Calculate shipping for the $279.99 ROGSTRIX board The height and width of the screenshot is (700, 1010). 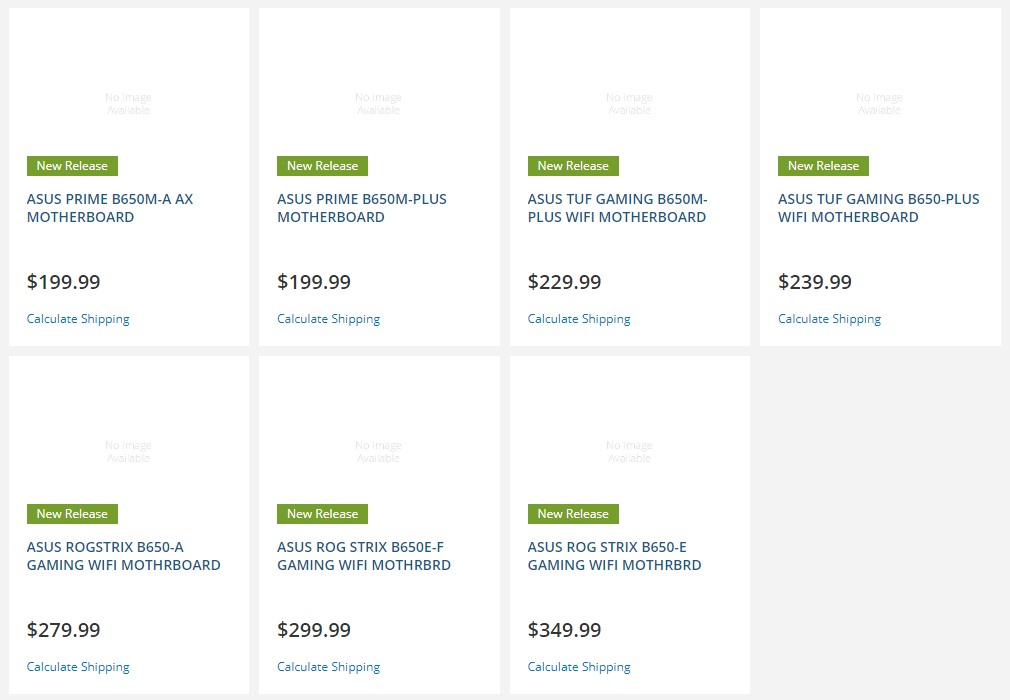point(78,667)
